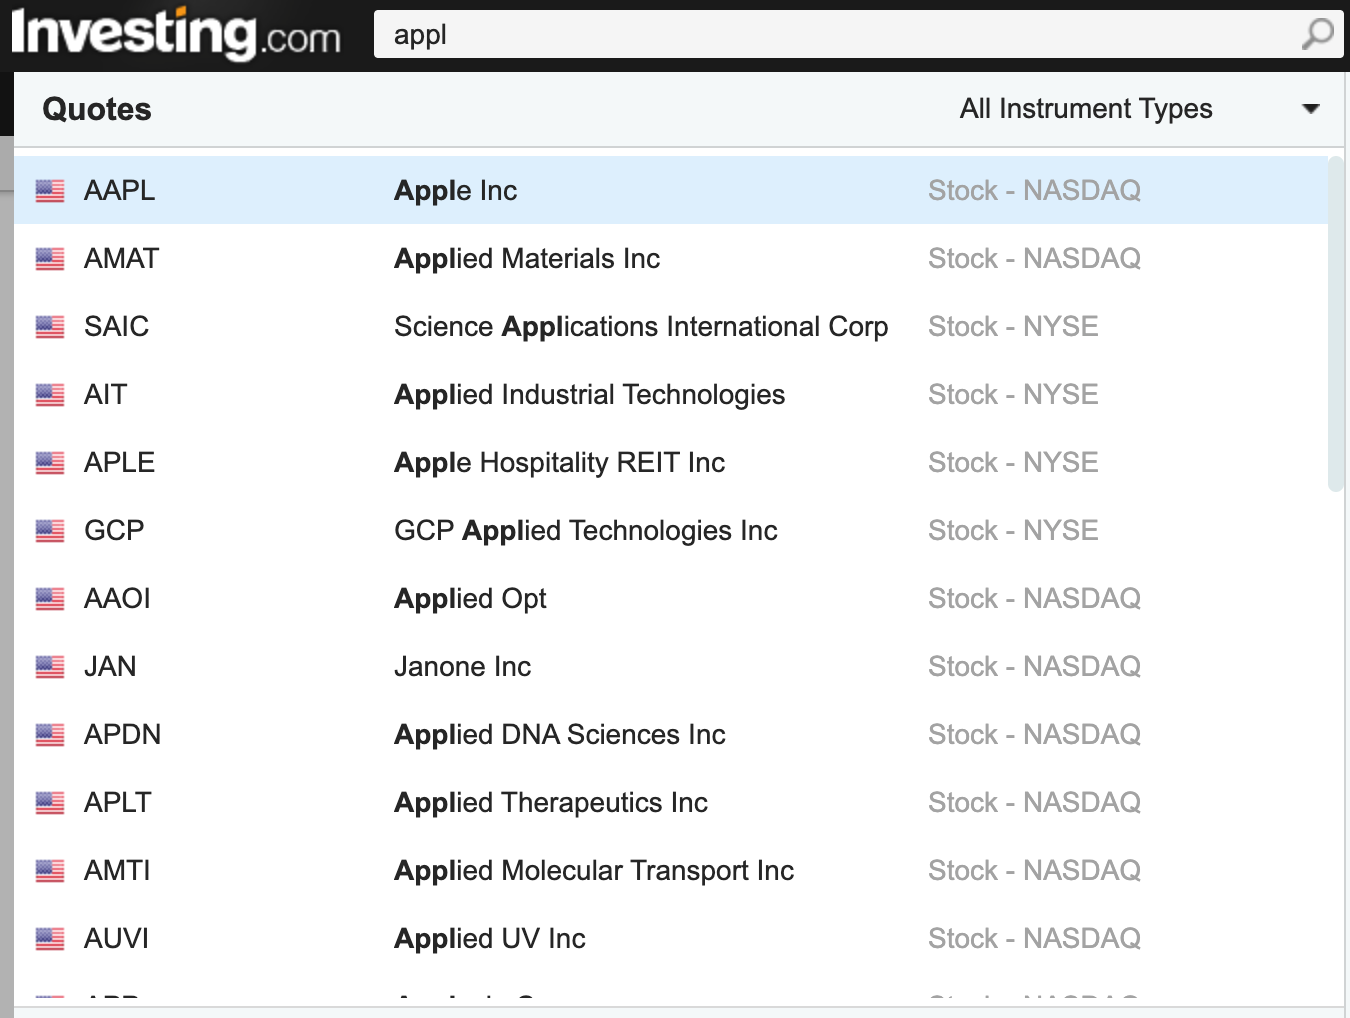1350x1018 pixels.
Task: Click the magnifying glass search icon
Action: pos(1317,34)
